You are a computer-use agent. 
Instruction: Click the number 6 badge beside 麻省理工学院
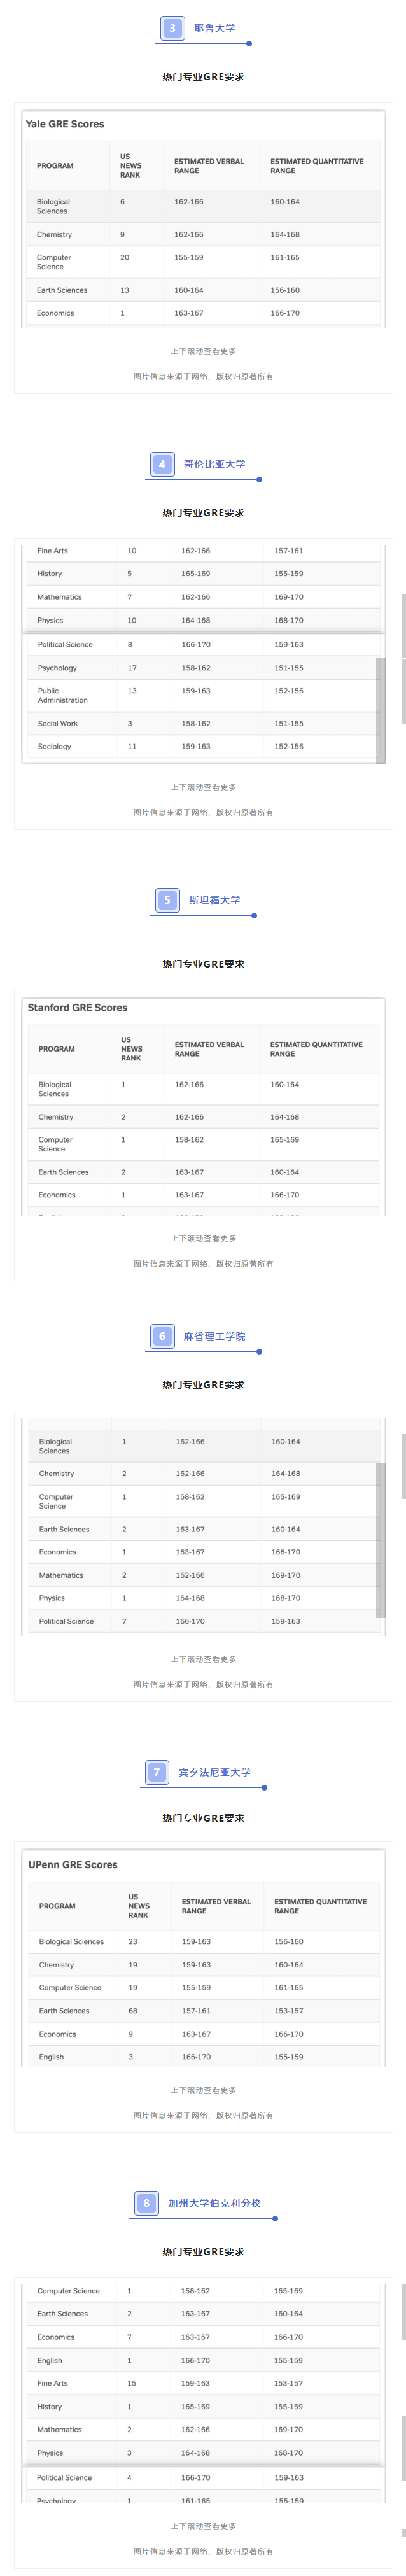pos(162,1336)
